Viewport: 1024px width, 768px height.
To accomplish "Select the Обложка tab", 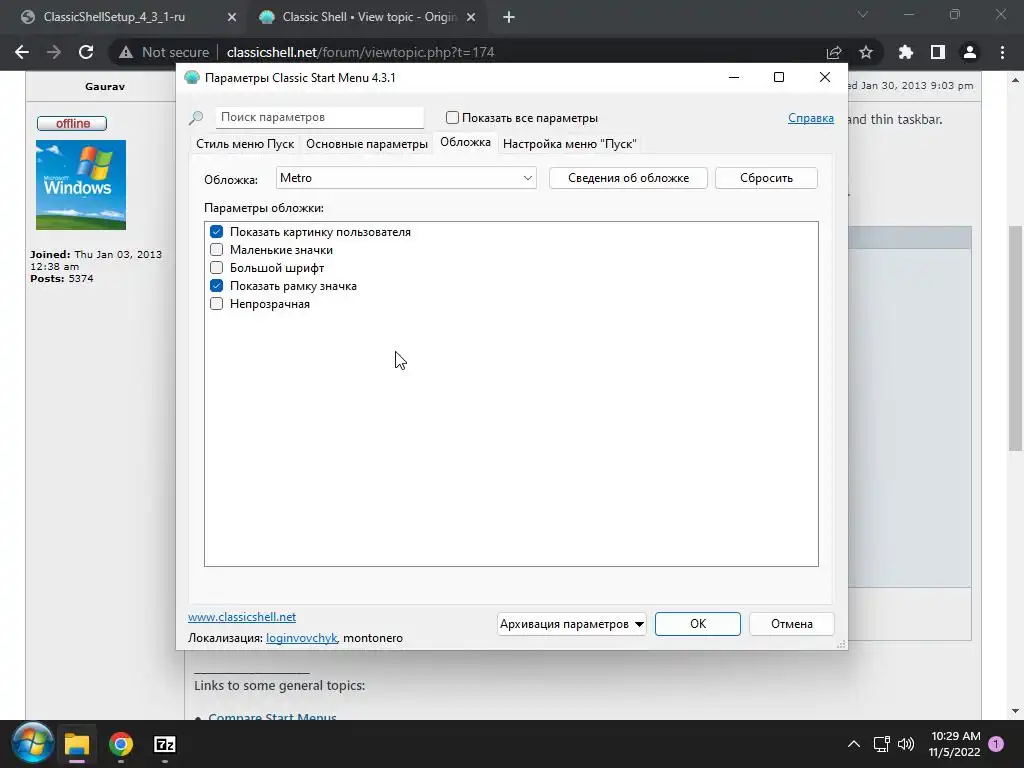I will [465, 142].
